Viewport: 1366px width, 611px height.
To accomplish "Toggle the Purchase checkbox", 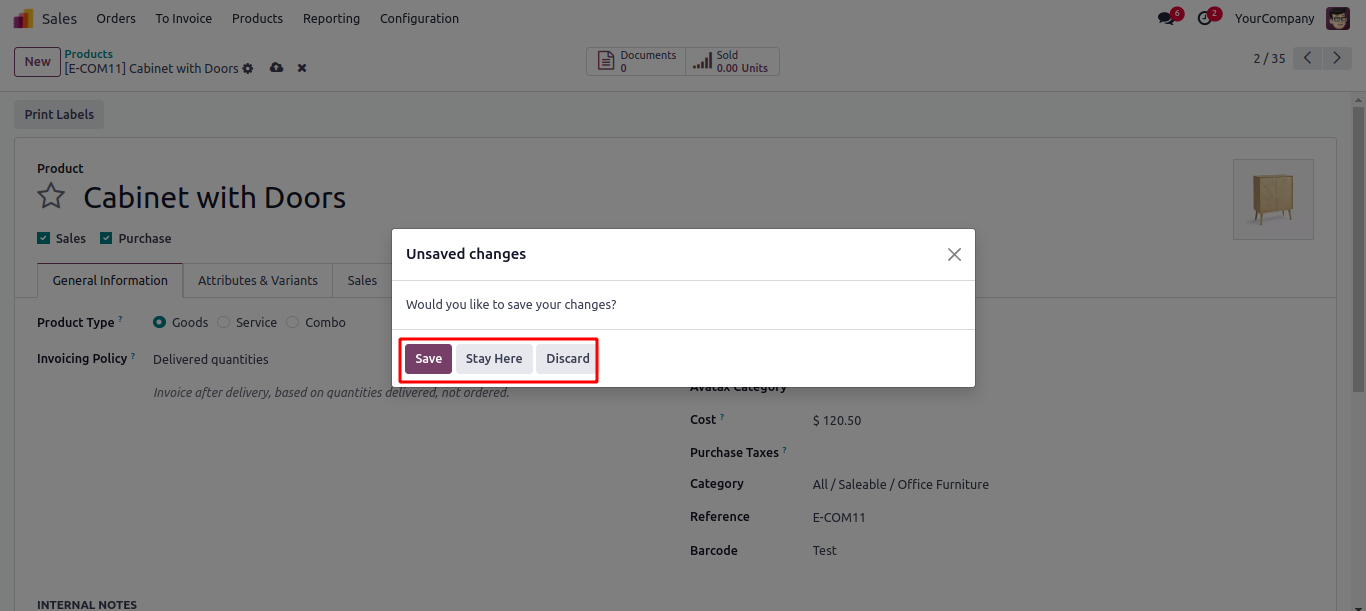I will pyautogui.click(x=105, y=238).
